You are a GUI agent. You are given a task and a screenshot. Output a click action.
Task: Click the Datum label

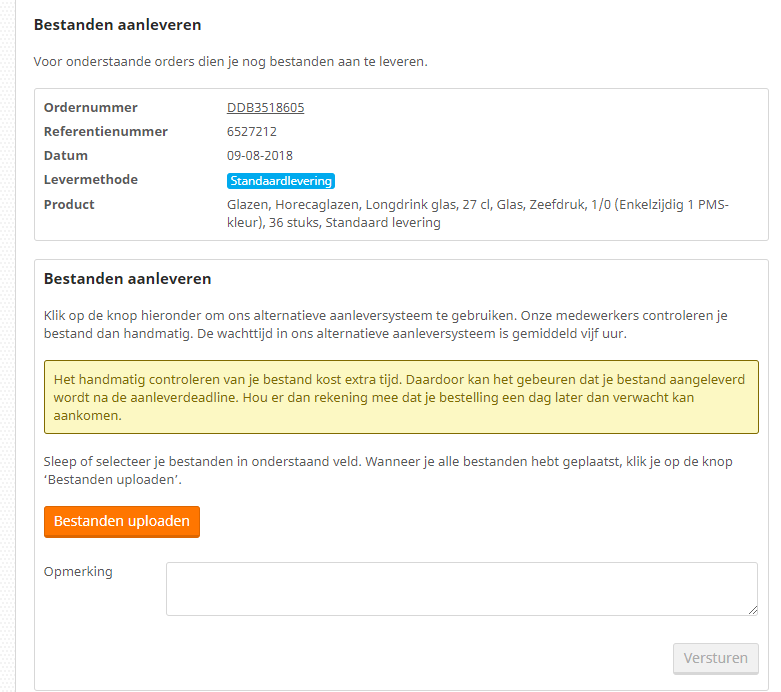pos(66,156)
